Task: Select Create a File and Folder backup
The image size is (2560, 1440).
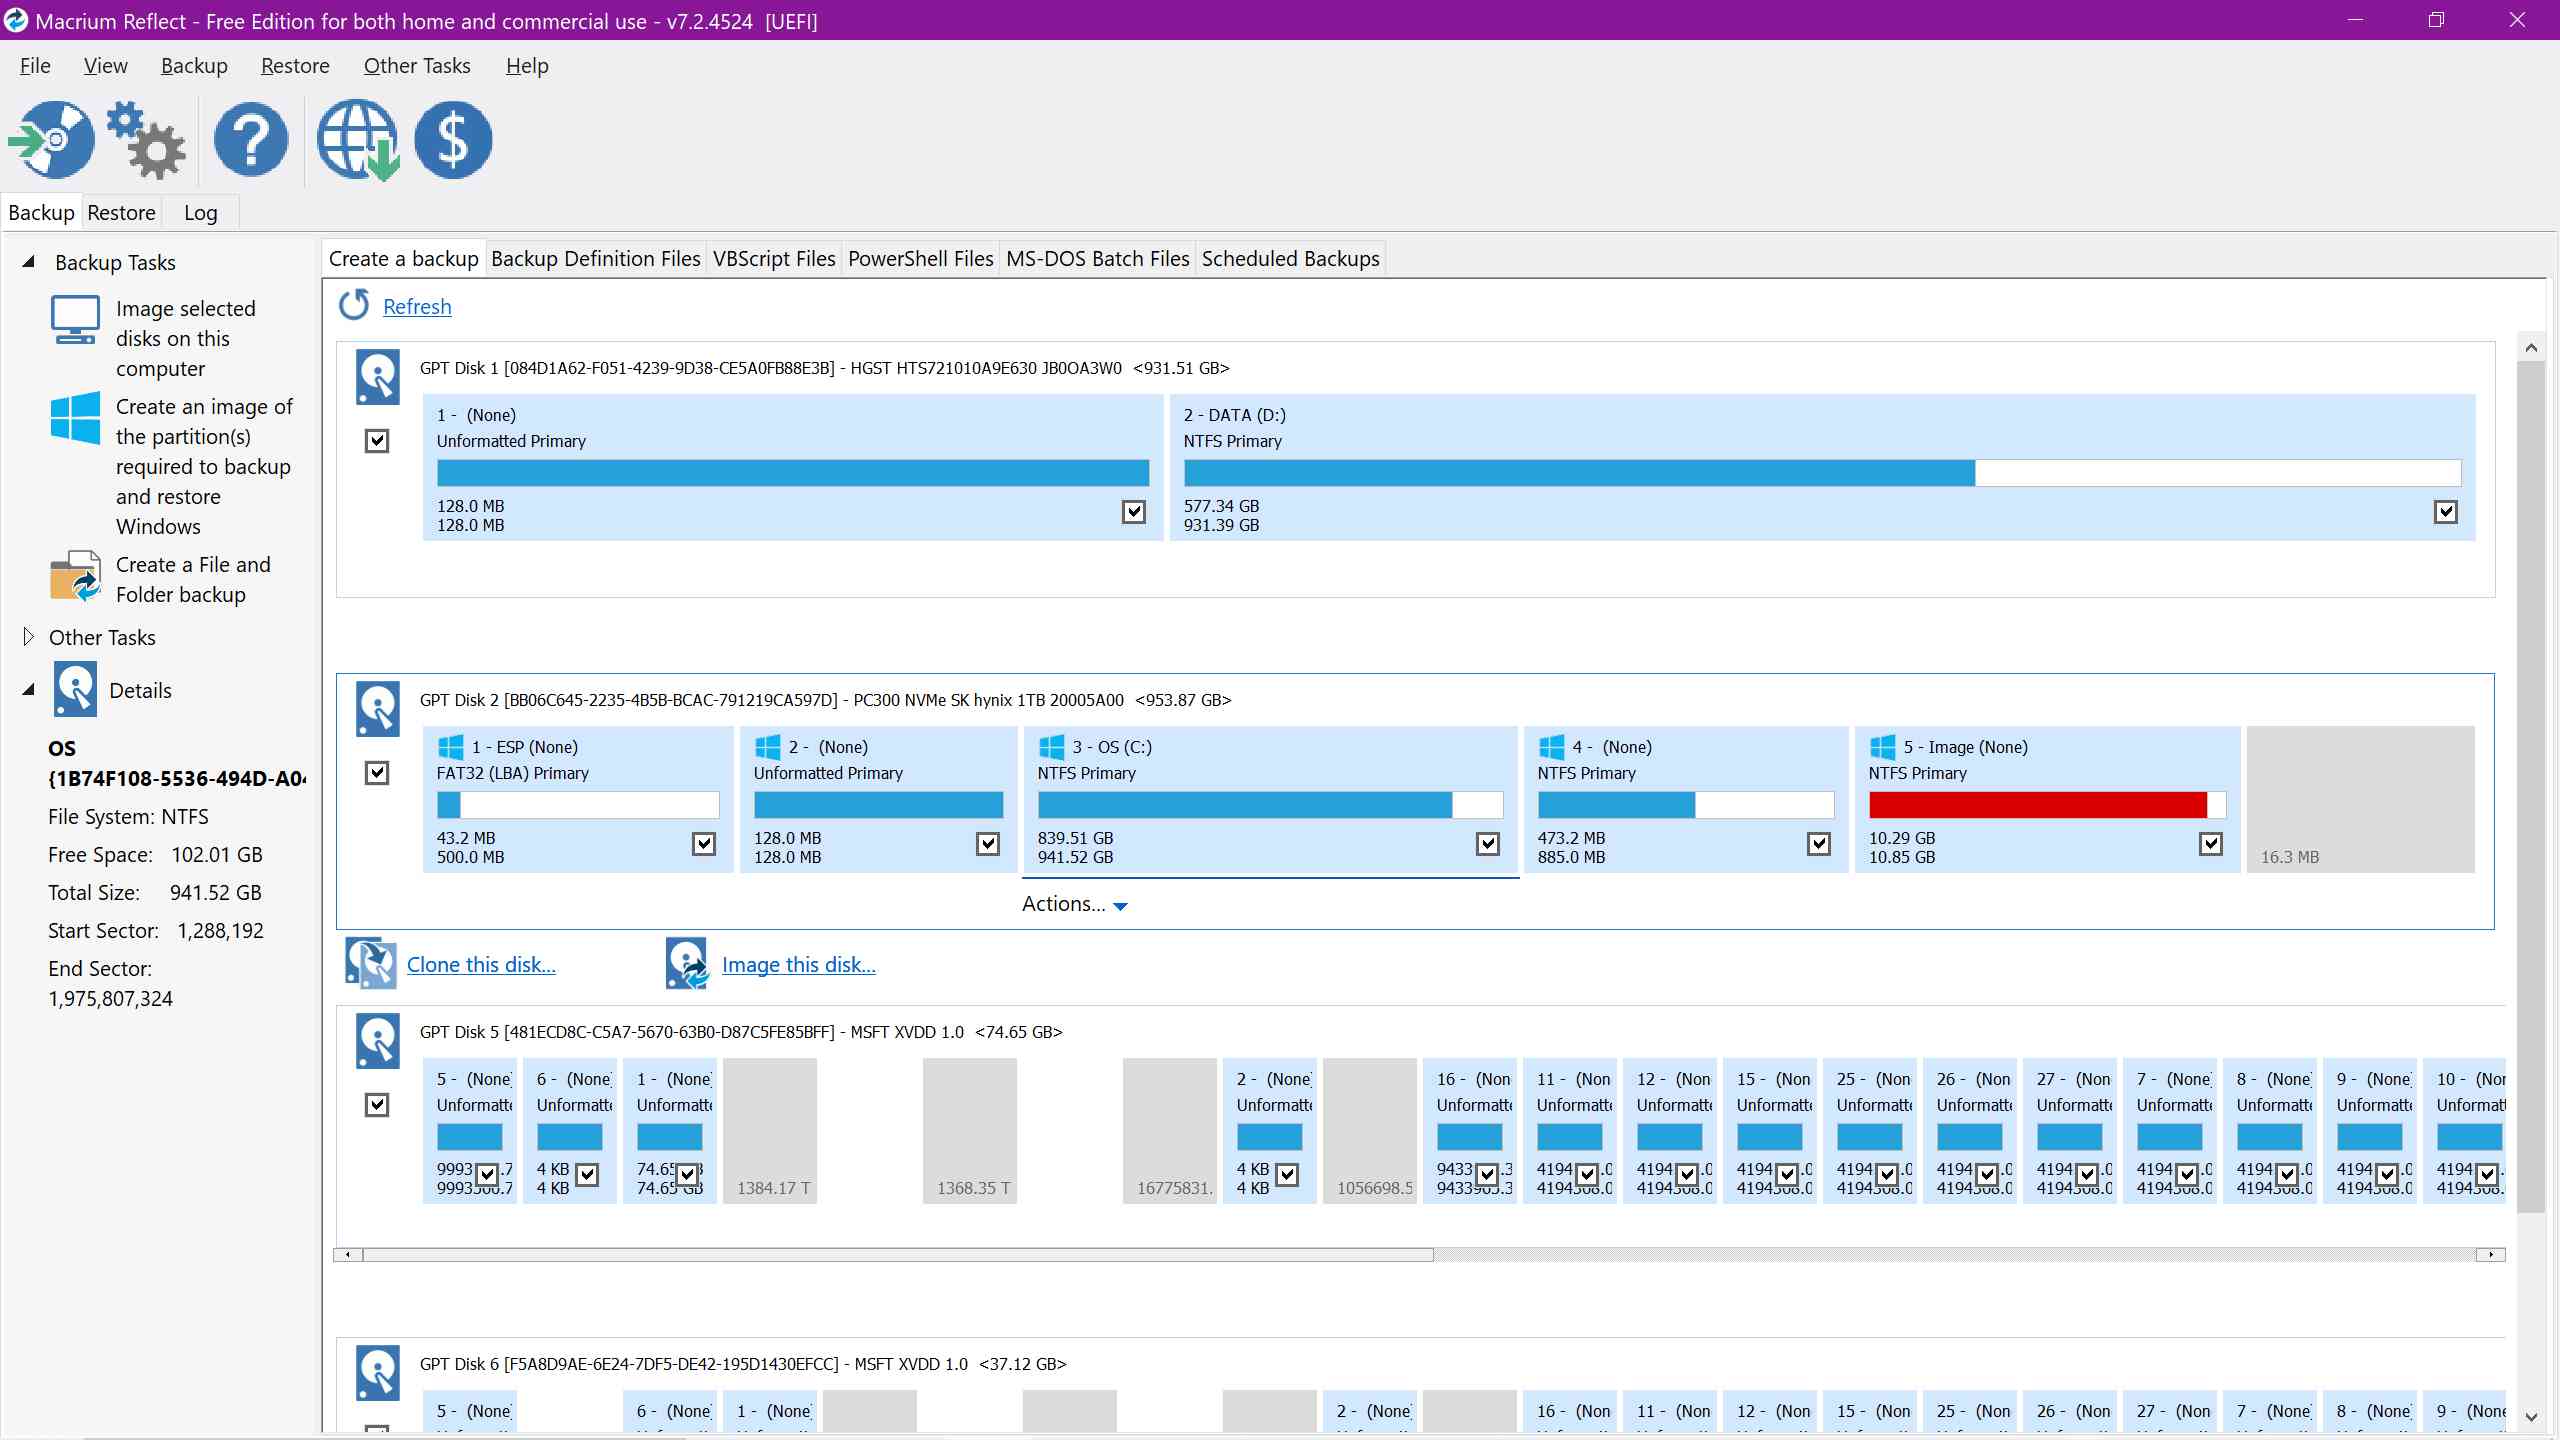Action: click(x=193, y=579)
